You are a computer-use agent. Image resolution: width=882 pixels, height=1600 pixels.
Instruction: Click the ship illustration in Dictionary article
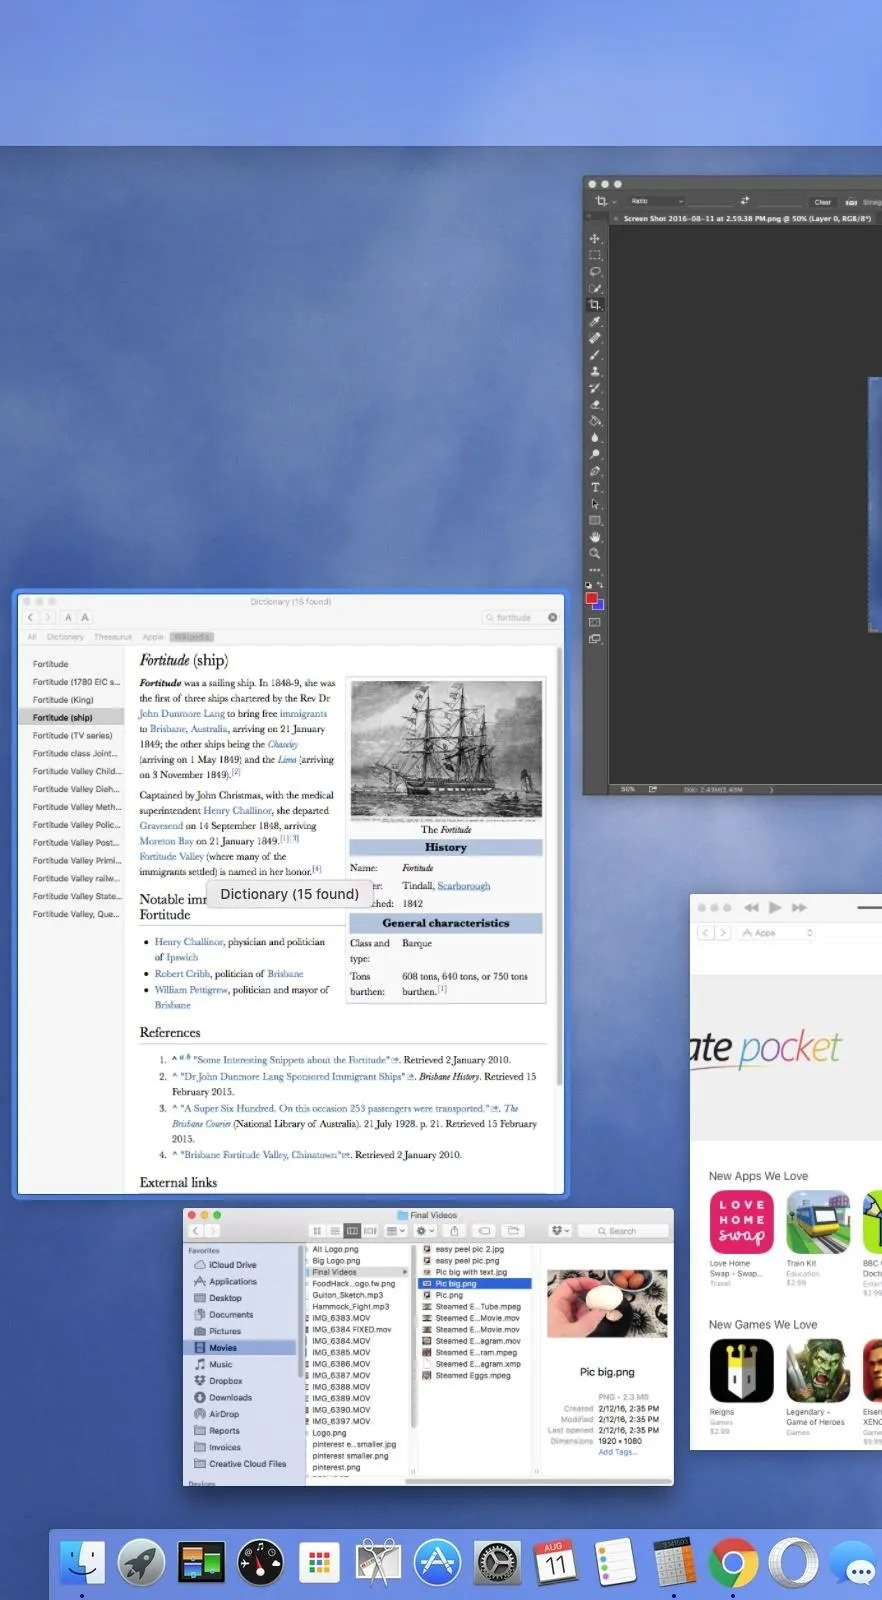(x=446, y=750)
